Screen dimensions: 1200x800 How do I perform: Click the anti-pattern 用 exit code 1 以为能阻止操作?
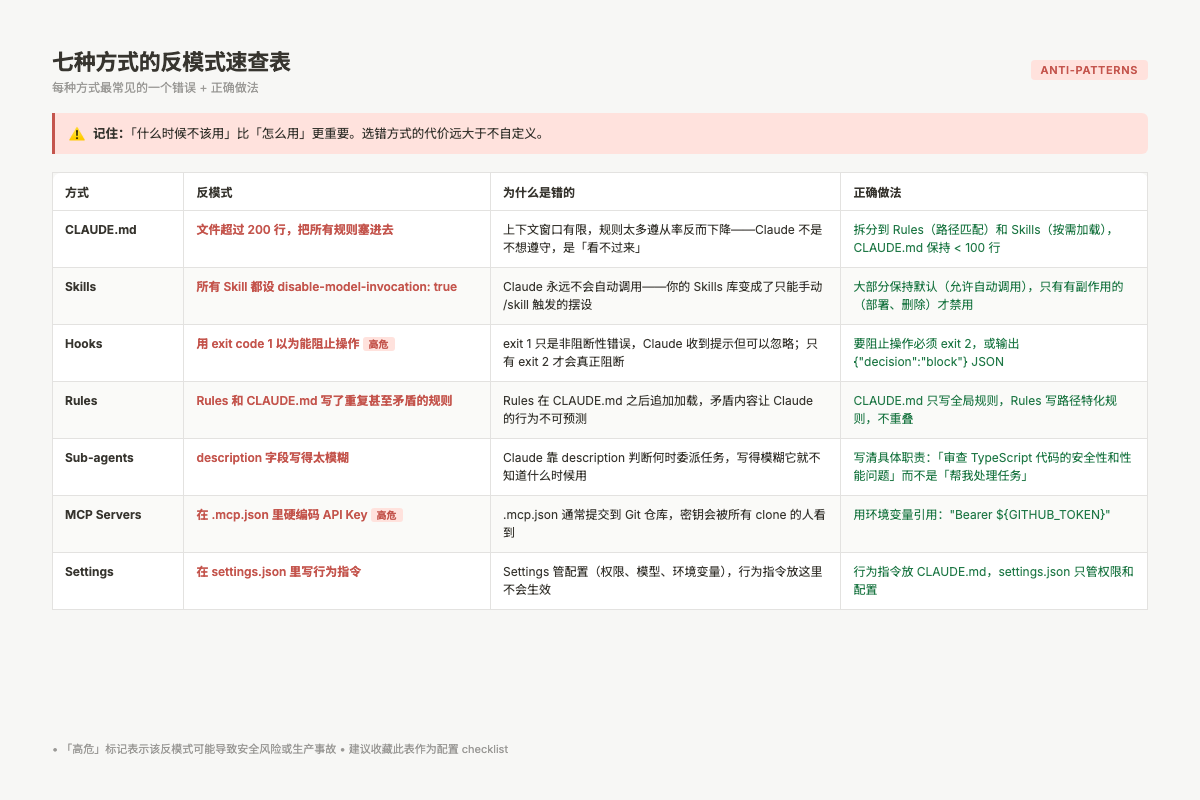(277, 343)
